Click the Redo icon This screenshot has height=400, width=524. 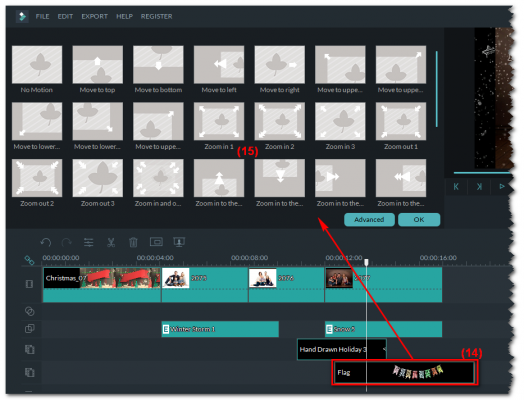coord(67,242)
